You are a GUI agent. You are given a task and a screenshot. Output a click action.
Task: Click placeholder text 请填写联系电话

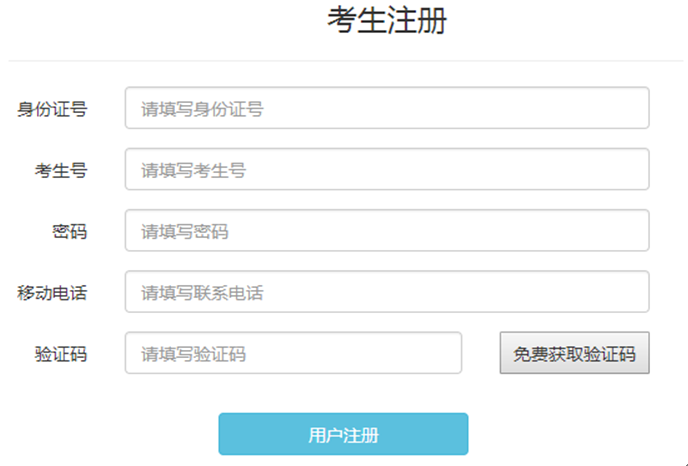click(202, 292)
